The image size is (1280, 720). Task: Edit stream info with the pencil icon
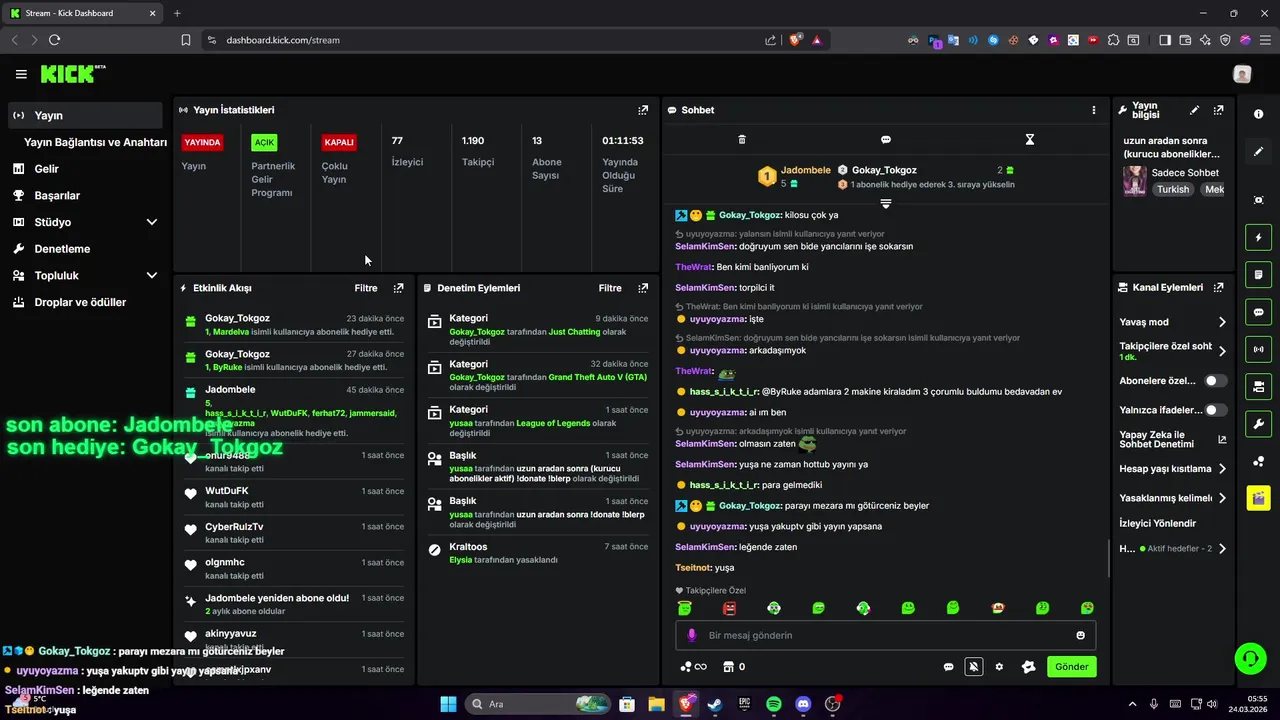[1194, 110]
